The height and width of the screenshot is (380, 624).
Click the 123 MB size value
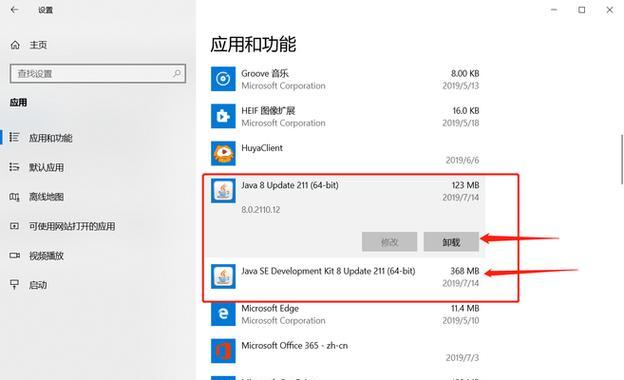pyautogui.click(x=465, y=185)
